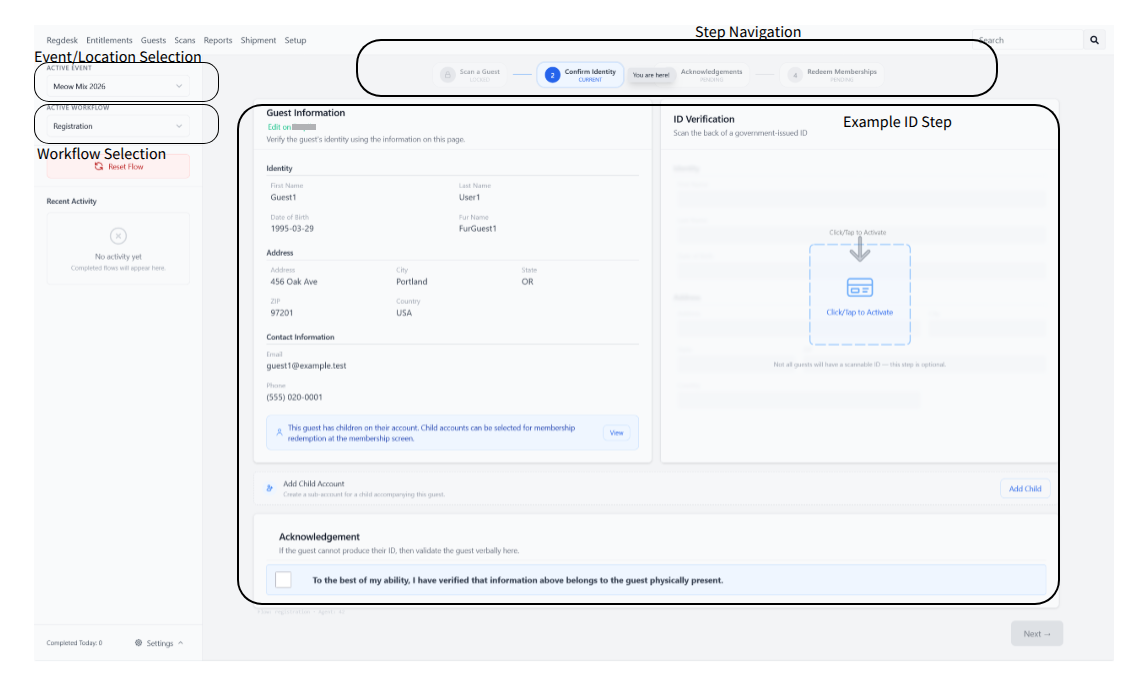
Task: Expand the Settings menu chevron
Action: 181,643
